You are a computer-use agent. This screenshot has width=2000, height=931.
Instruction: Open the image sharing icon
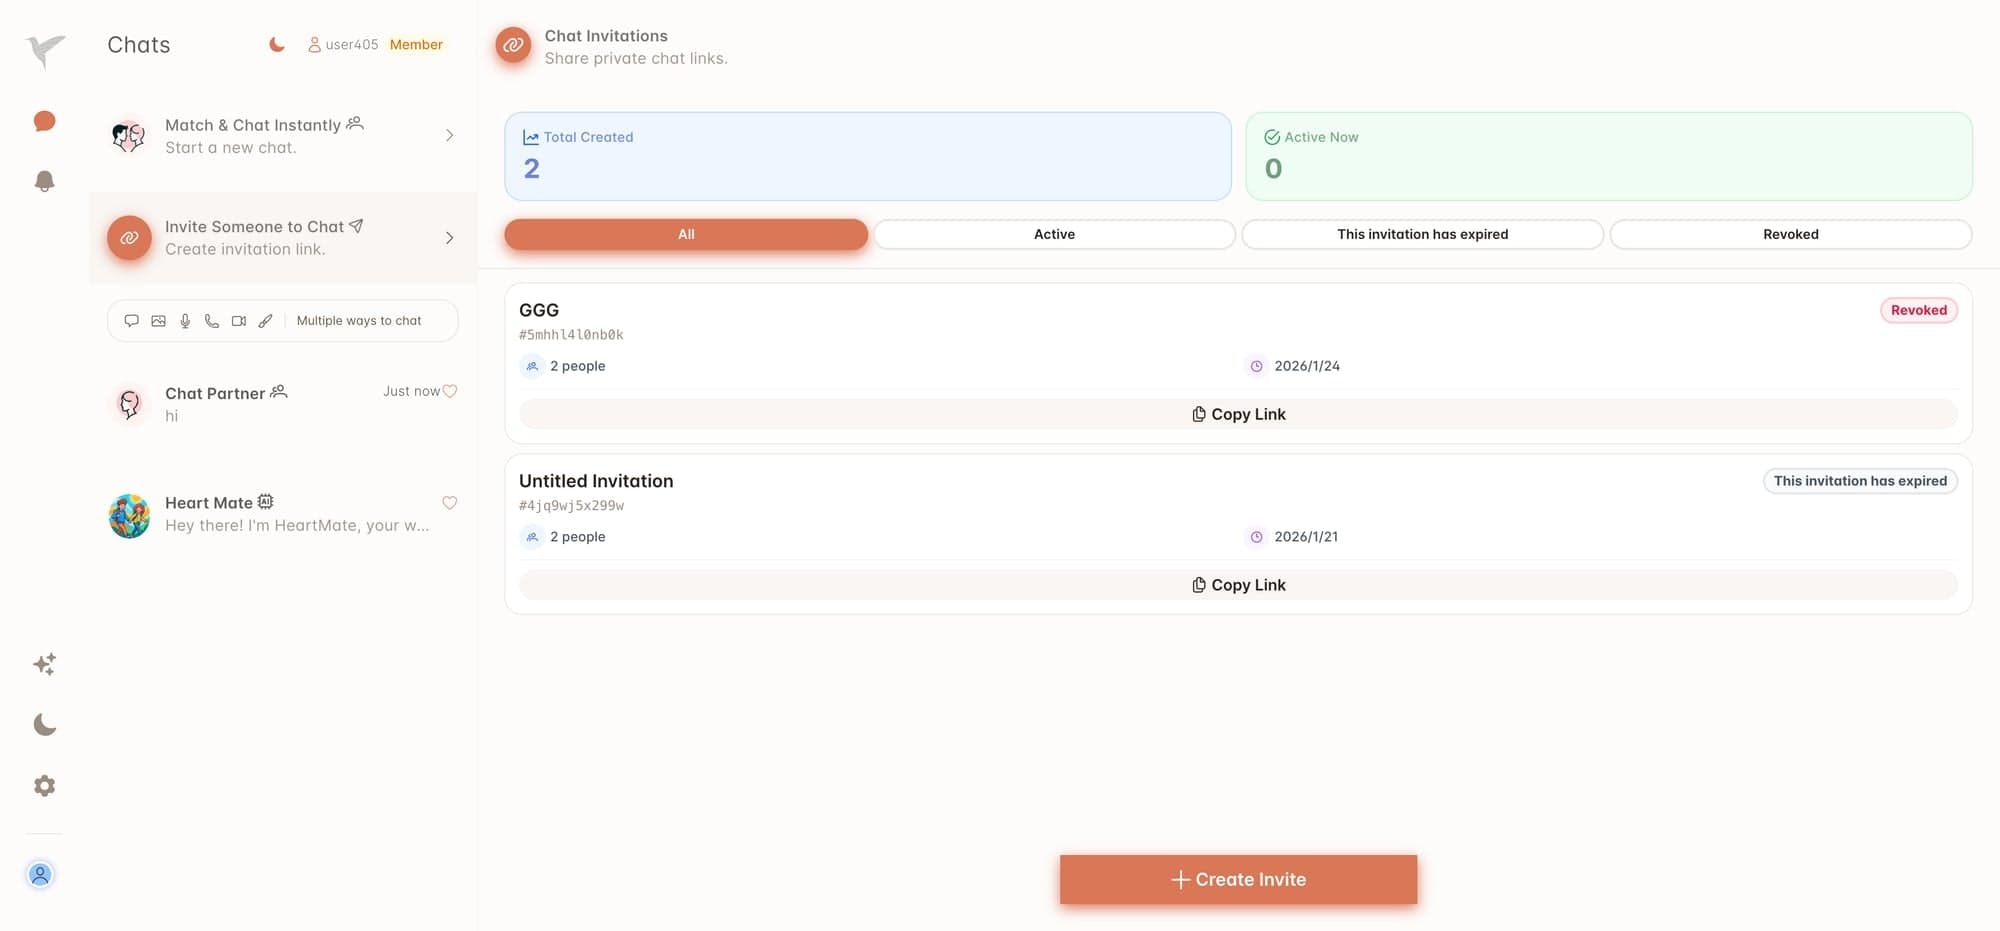158,320
